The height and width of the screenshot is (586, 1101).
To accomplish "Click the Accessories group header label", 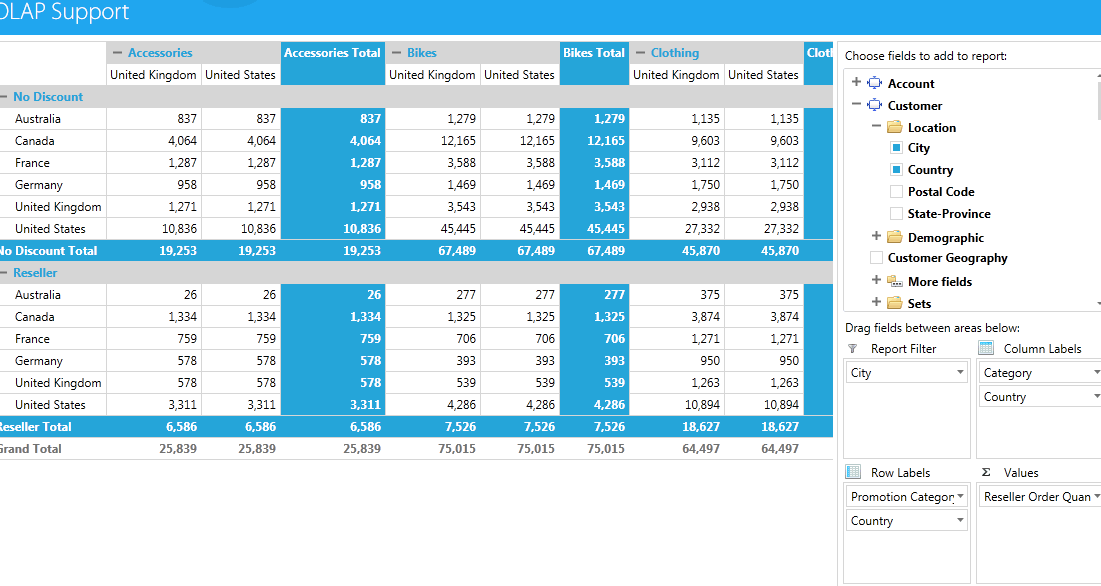I will point(160,53).
